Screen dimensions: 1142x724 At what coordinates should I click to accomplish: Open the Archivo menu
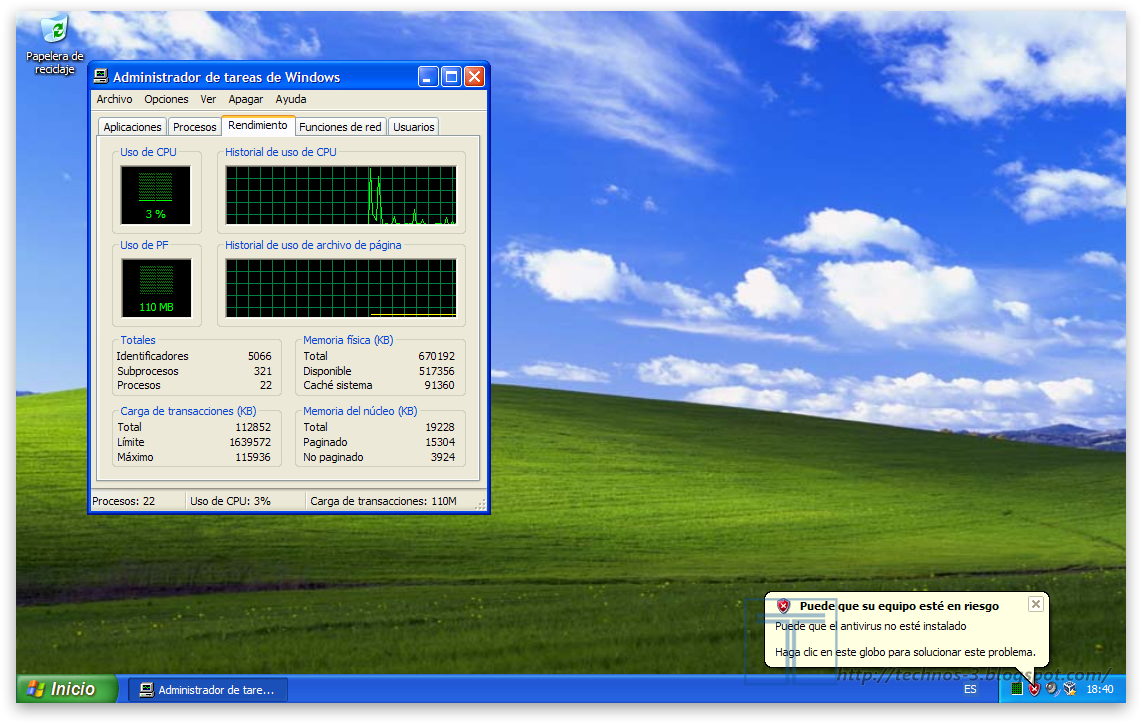click(x=114, y=99)
